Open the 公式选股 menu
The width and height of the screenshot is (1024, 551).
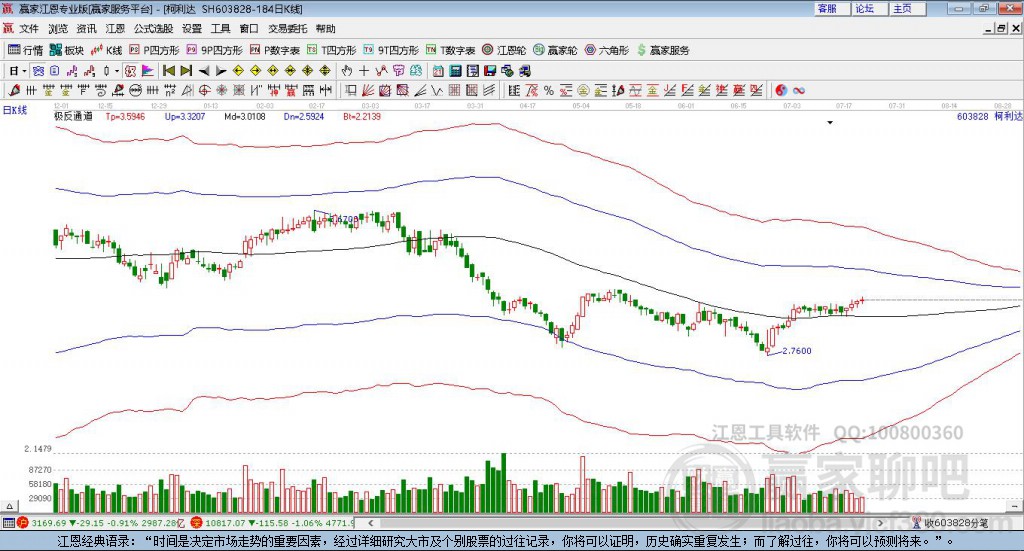[153, 29]
